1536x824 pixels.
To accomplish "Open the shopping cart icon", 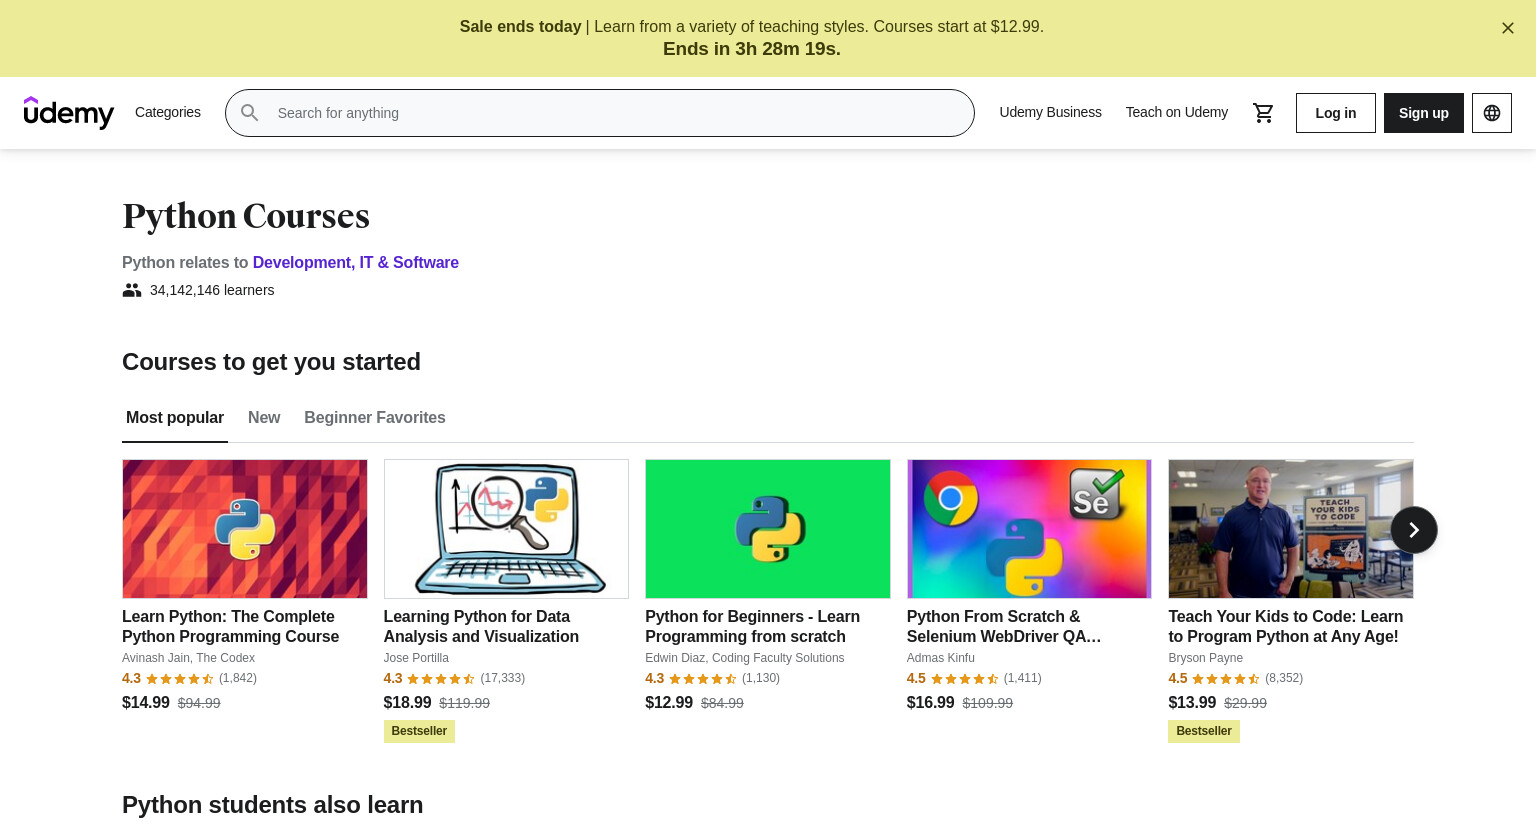I will coord(1263,113).
